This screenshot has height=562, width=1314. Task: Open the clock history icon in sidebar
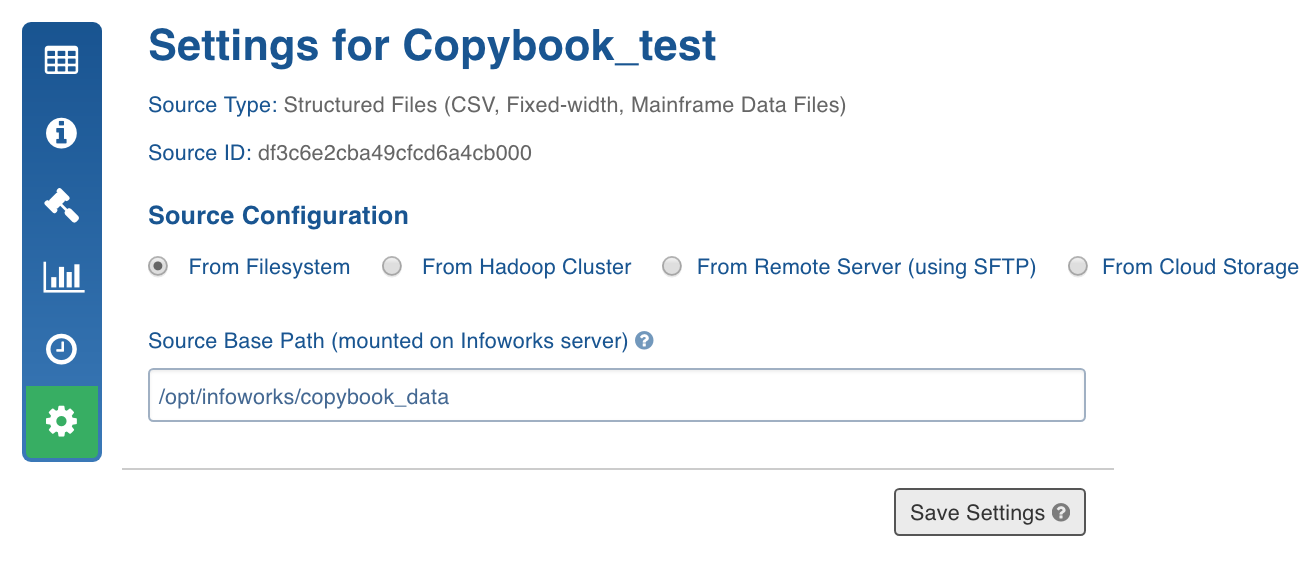coord(61,349)
